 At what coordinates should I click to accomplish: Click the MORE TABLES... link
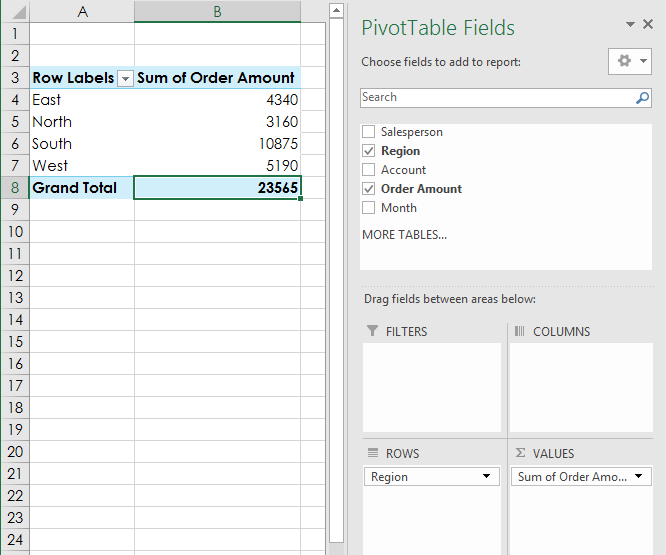(x=404, y=235)
